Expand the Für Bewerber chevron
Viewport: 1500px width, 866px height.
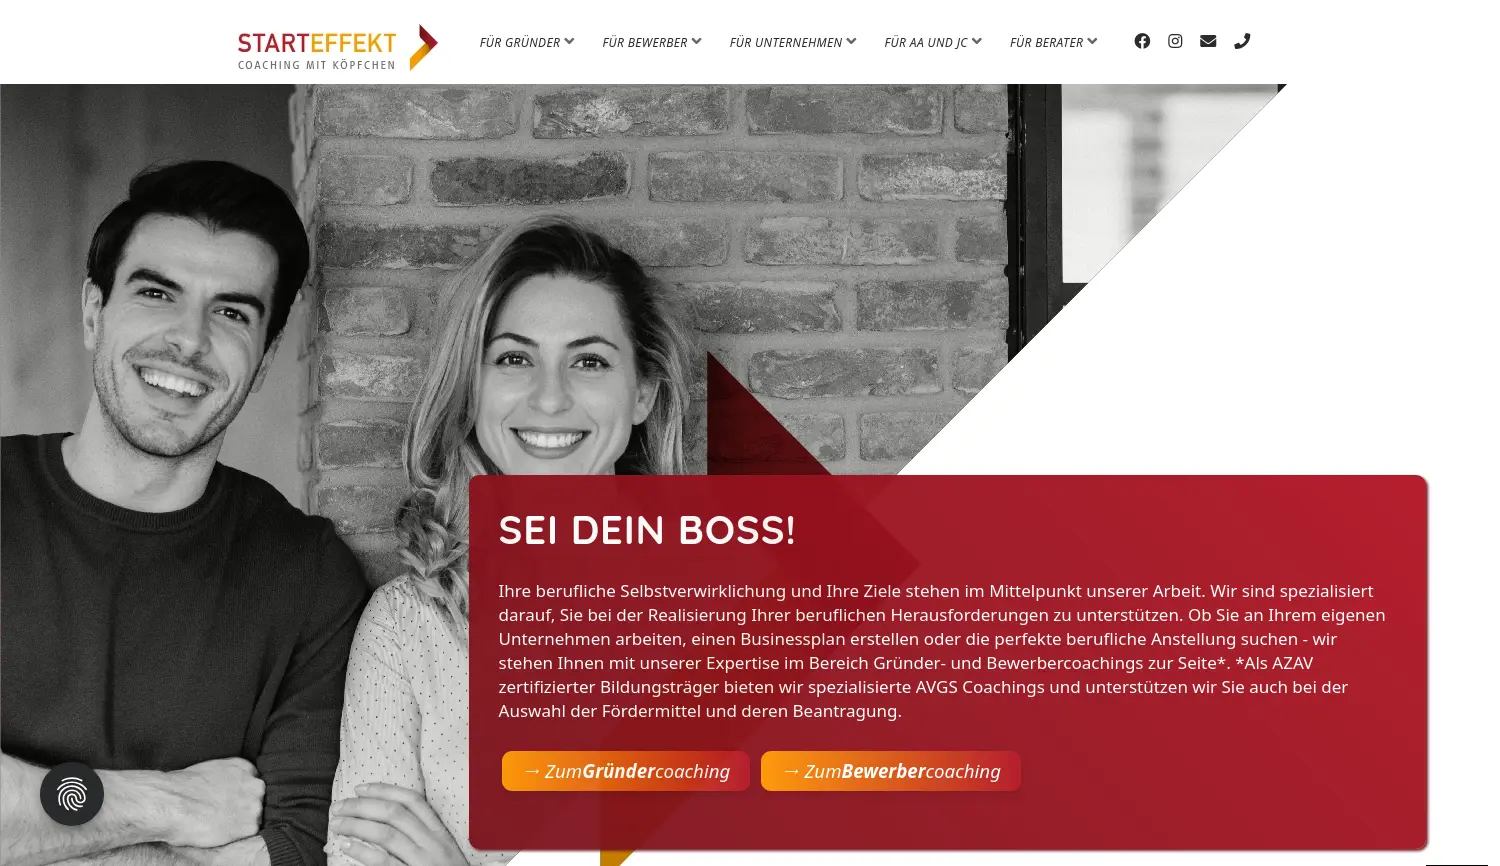[696, 41]
